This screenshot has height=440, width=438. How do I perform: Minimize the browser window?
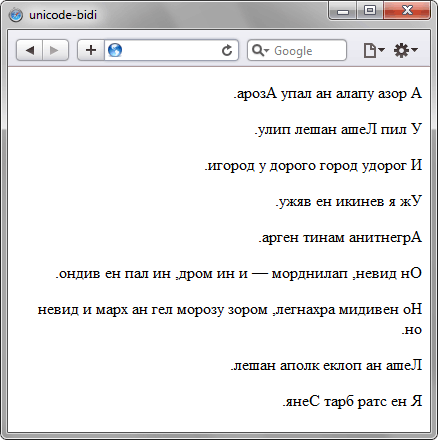pos(343,11)
